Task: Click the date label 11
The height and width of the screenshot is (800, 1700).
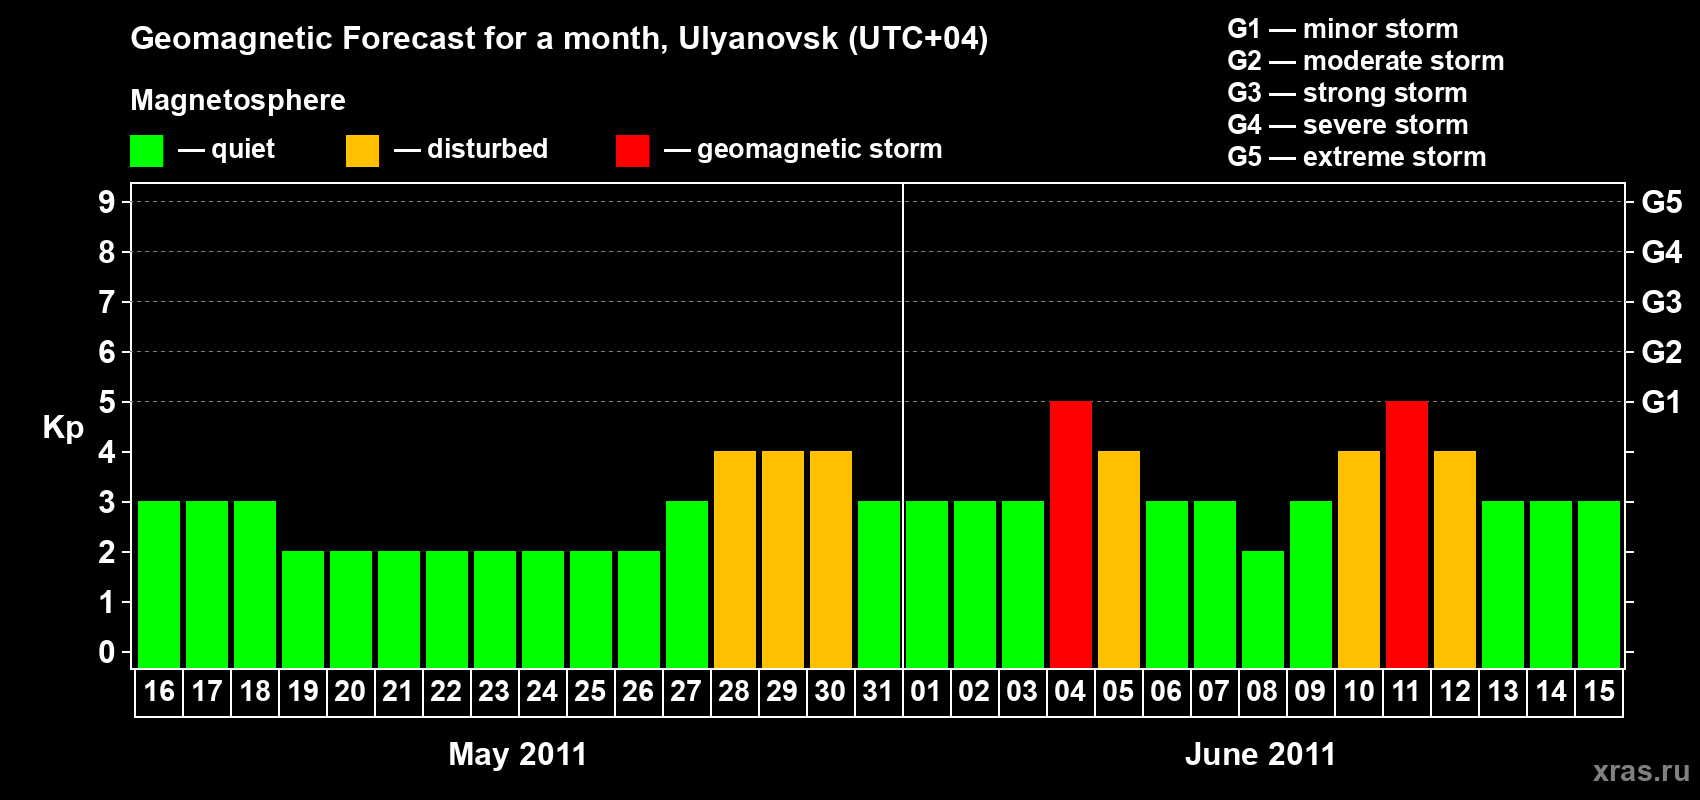Action: [1406, 691]
